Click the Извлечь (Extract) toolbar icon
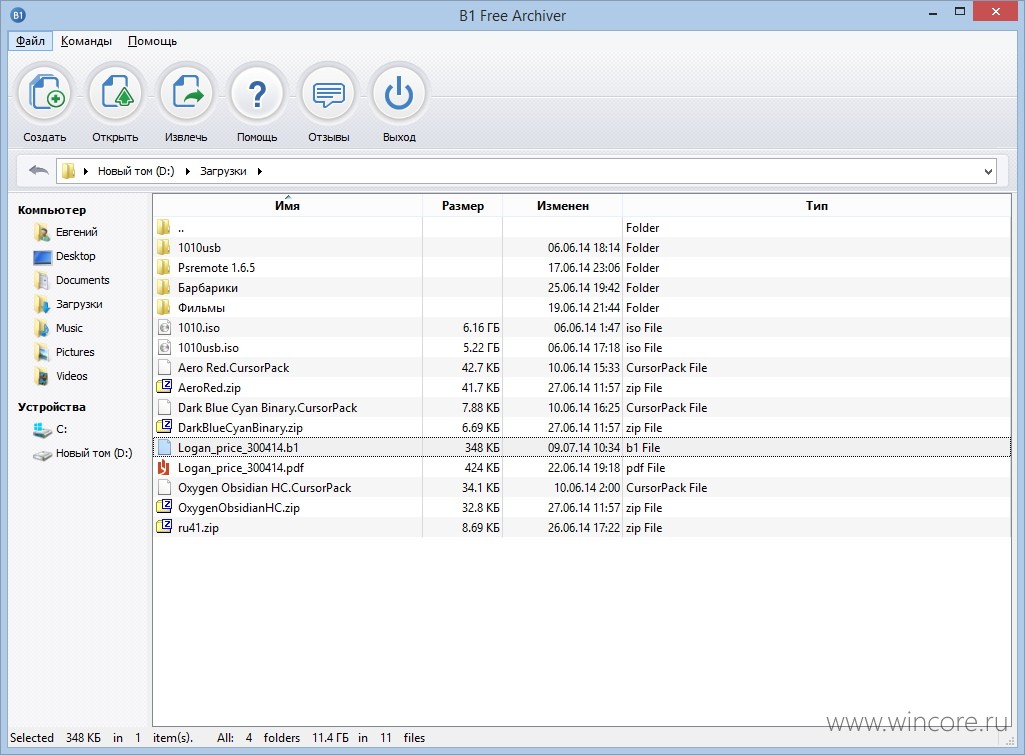Image resolution: width=1025 pixels, height=755 pixels. coord(186,94)
